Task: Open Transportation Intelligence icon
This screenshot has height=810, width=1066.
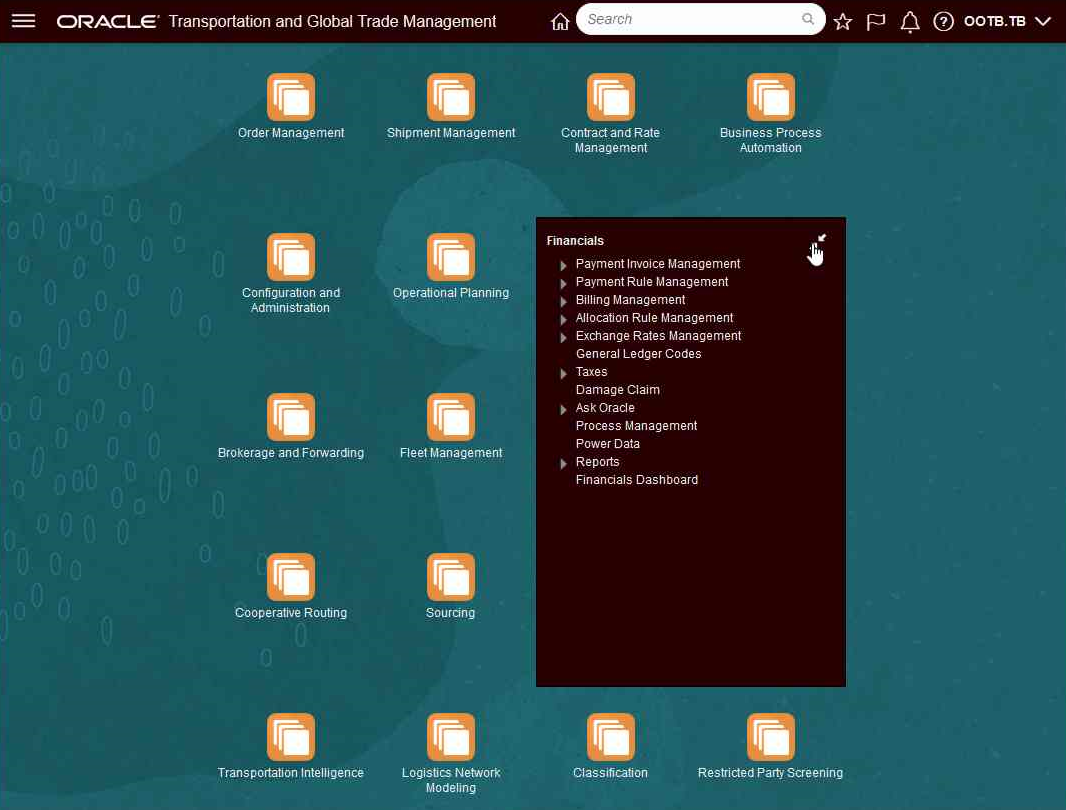Action: tap(291, 737)
